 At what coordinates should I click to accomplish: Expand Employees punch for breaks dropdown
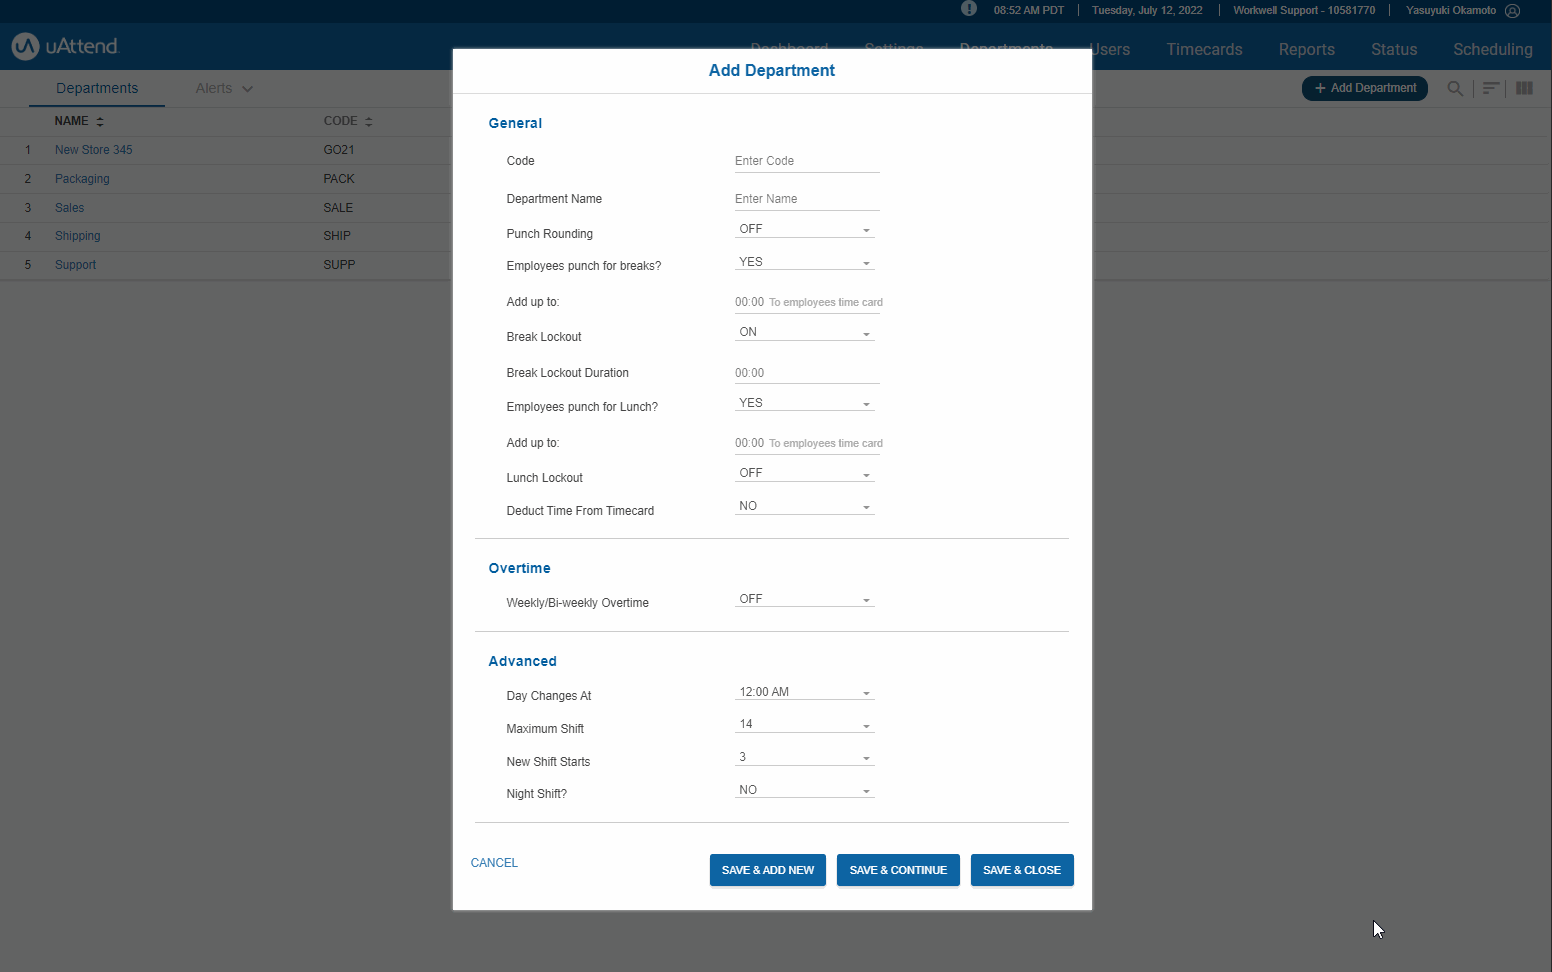804,263
